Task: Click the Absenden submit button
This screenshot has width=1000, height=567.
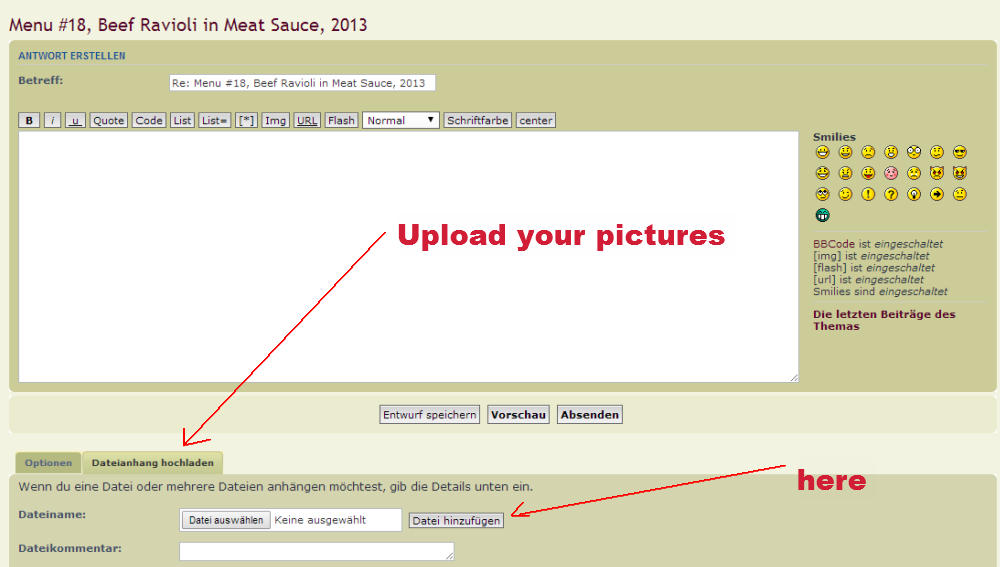Action: (x=590, y=414)
